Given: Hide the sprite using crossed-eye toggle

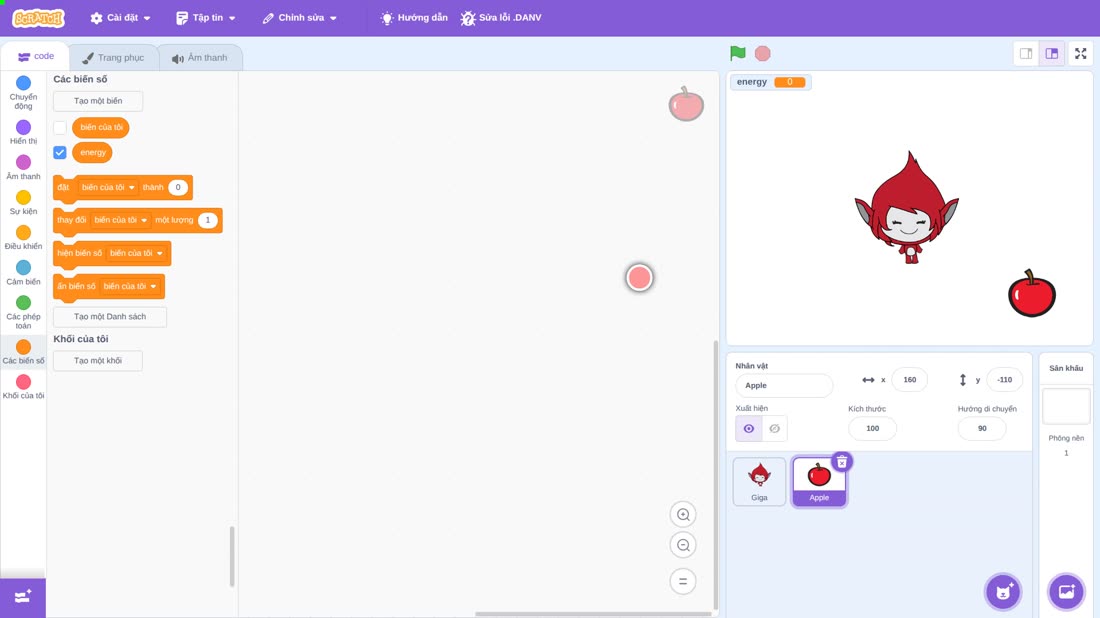Looking at the screenshot, I should [x=774, y=429].
